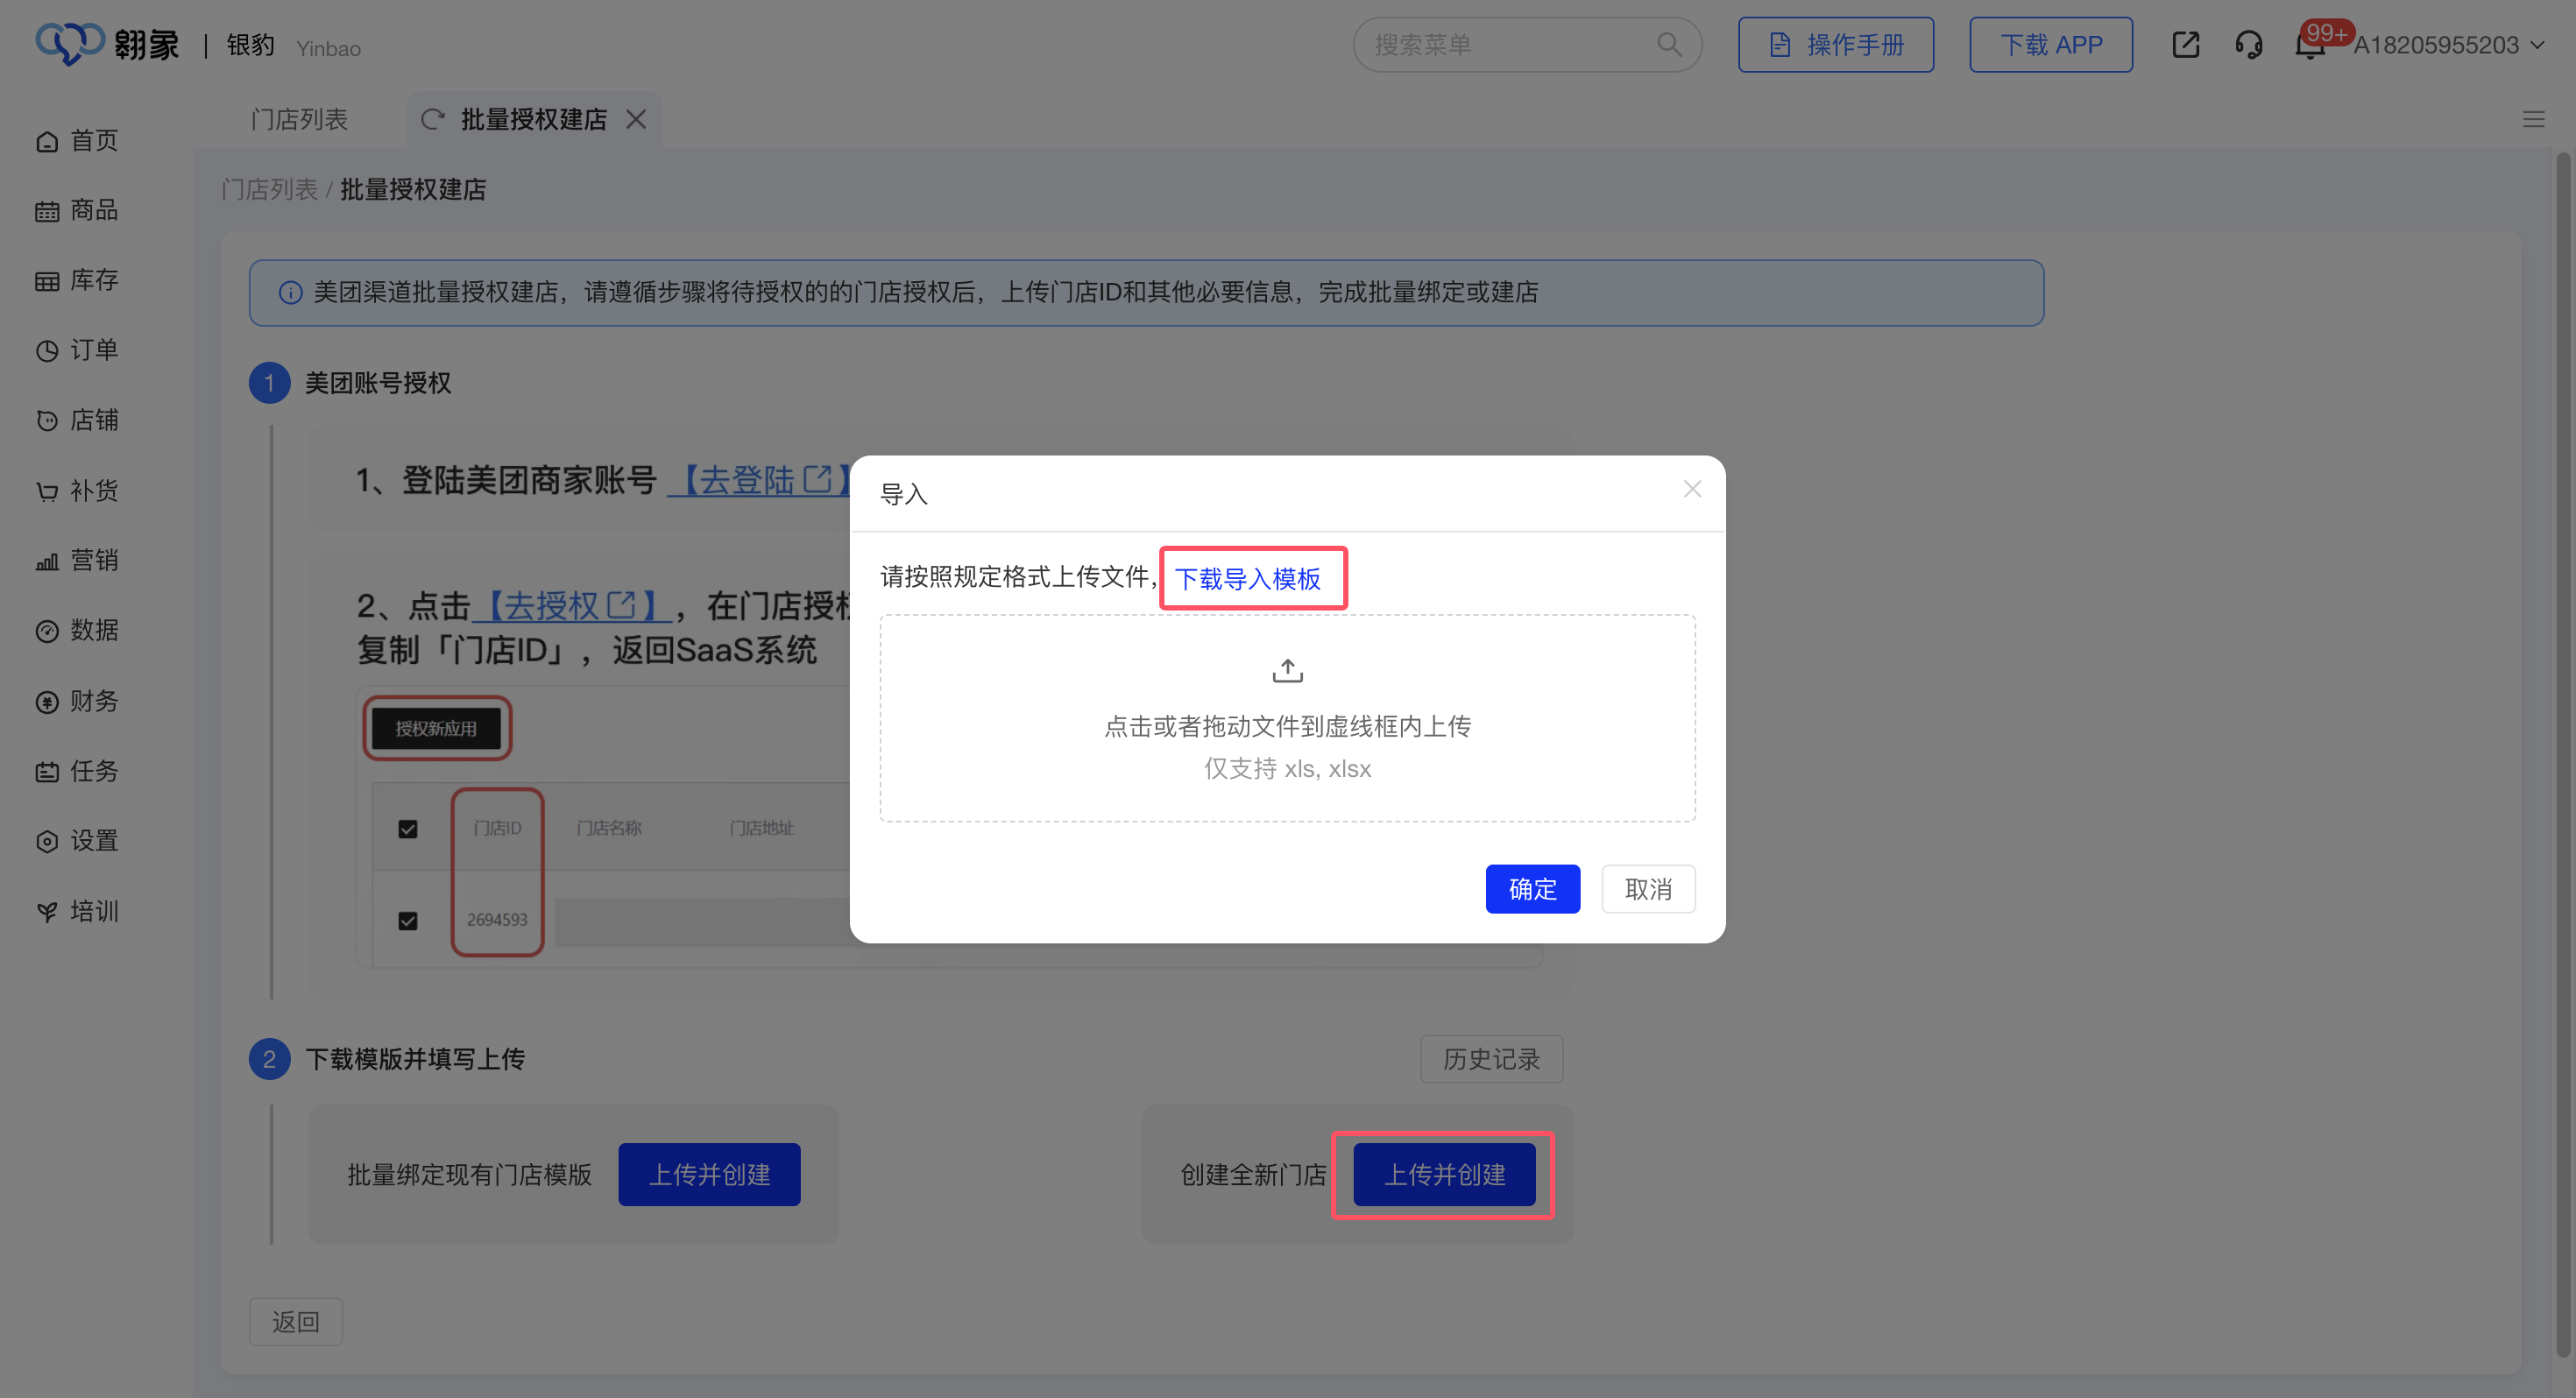Click the upload arrow icon in drop zone
Image resolution: width=2576 pixels, height=1398 pixels.
point(1287,671)
